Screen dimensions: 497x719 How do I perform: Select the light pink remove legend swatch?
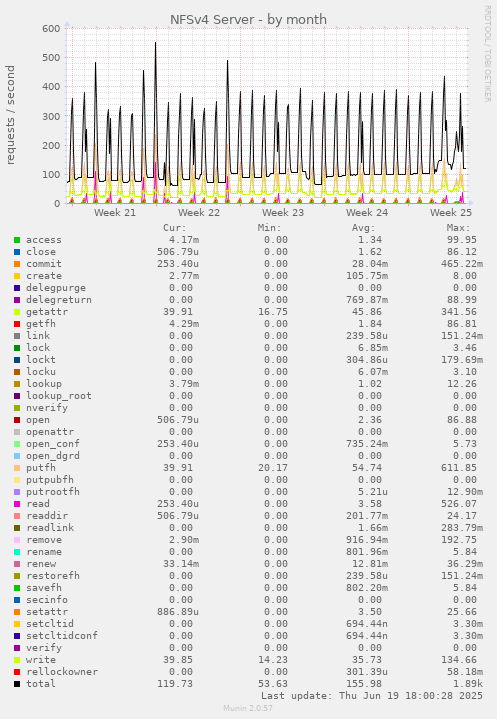[x=17, y=540]
